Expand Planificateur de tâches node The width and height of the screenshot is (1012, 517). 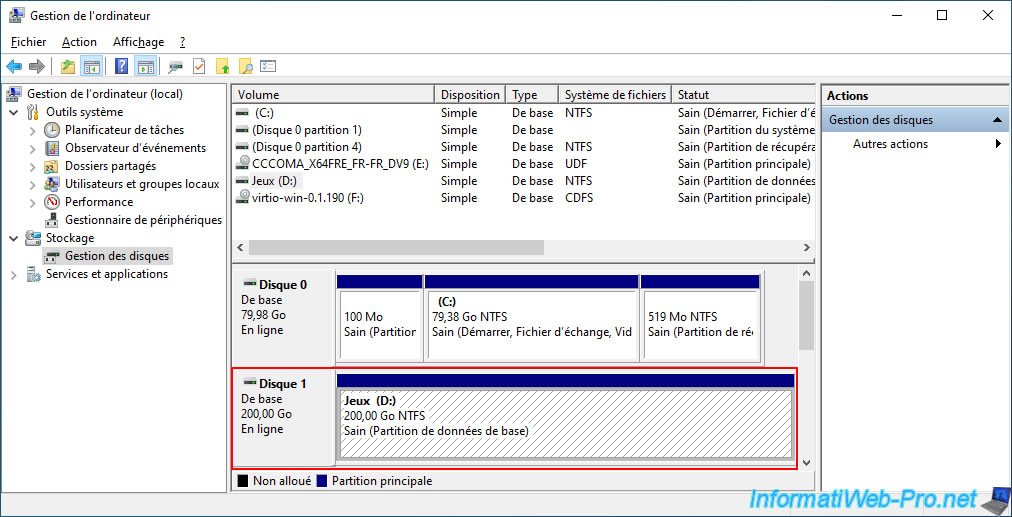click(33, 130)
